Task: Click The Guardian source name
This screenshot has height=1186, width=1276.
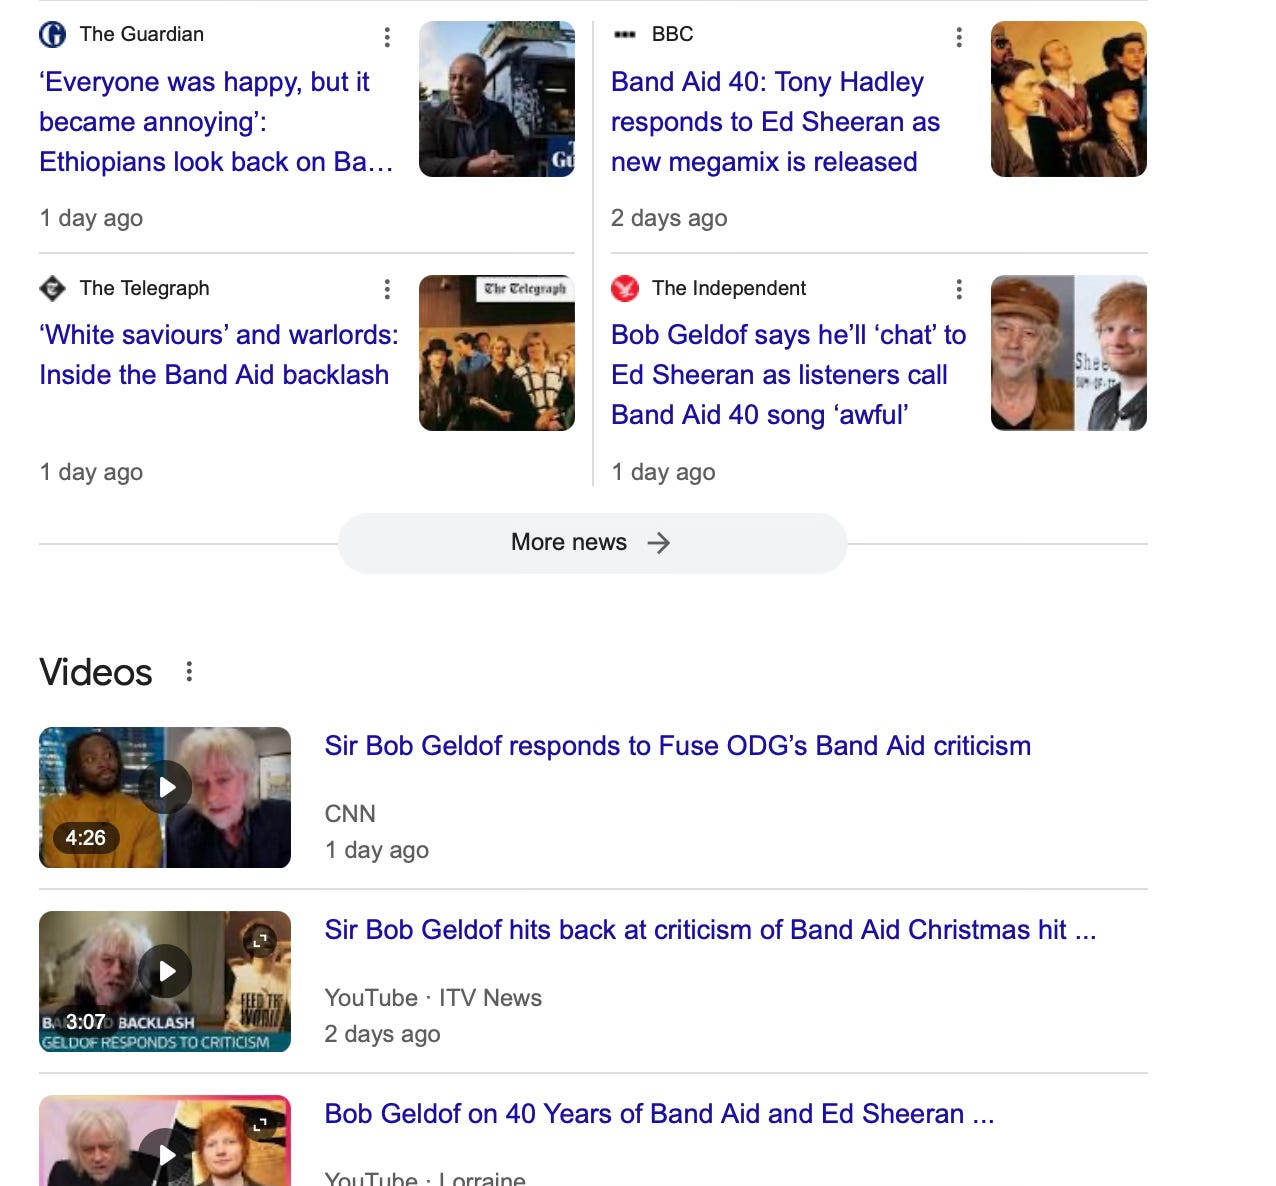Action: [142, 34]
